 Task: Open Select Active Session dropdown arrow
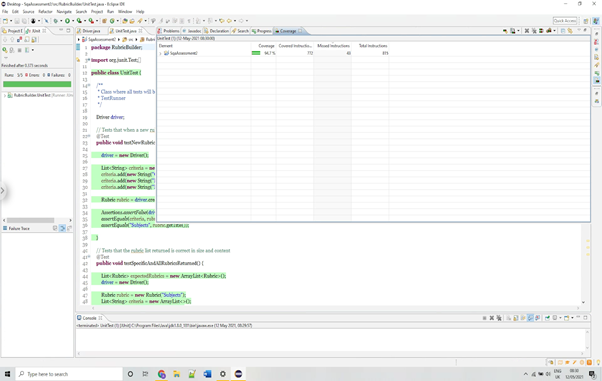554,31
